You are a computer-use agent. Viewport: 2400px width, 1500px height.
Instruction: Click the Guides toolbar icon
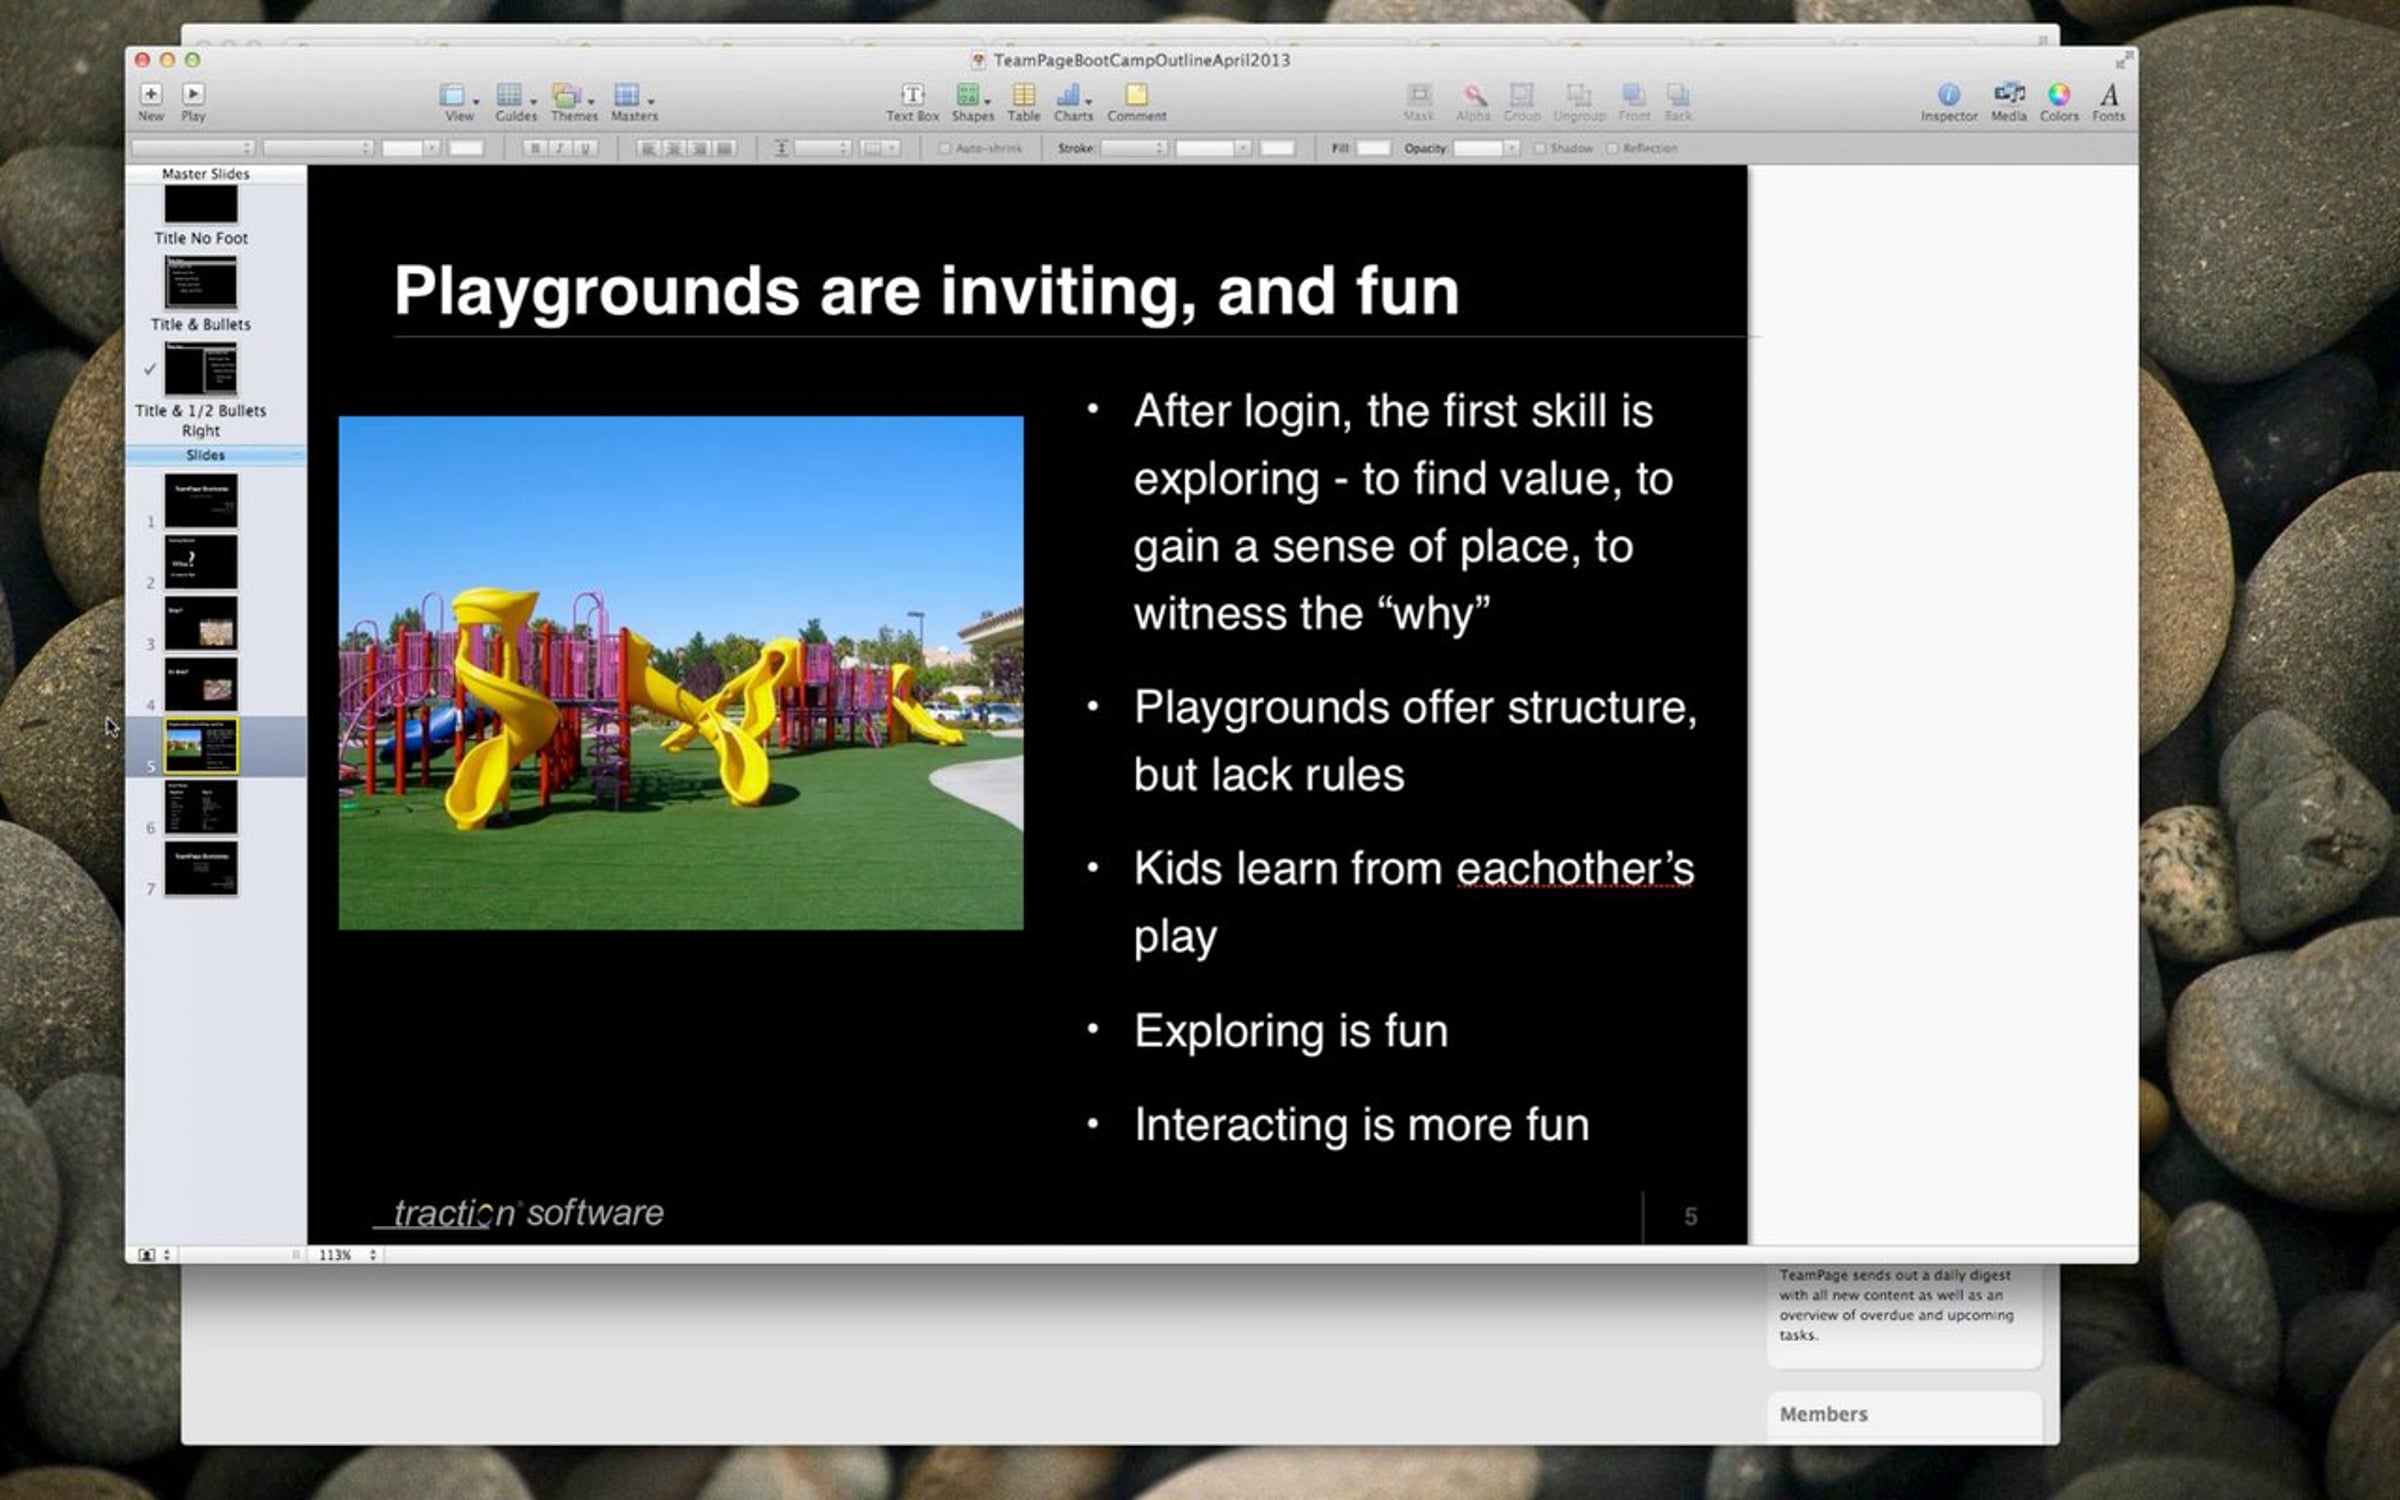click(510, 95)
